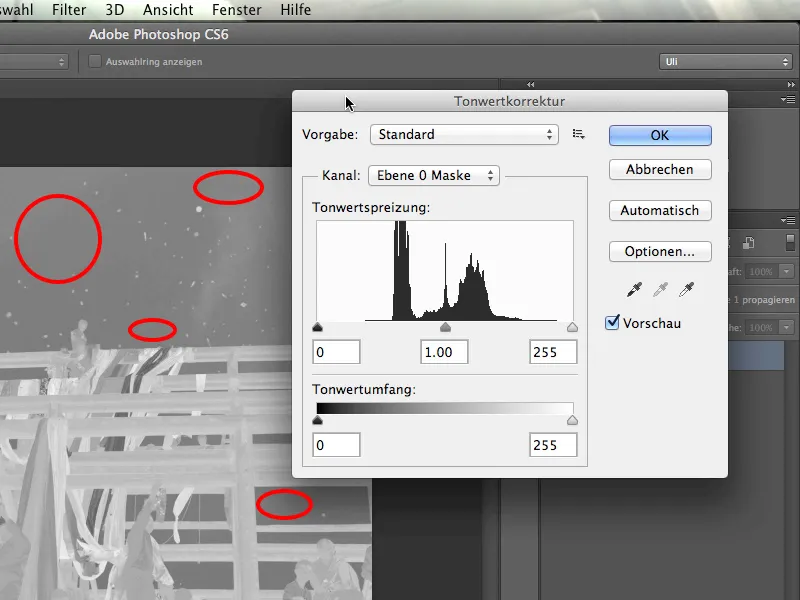Image resolution: width=800 pixels, height=600 pixels.
Task: Click the input highlight (white) slider triangle
Action: (572, 327)
